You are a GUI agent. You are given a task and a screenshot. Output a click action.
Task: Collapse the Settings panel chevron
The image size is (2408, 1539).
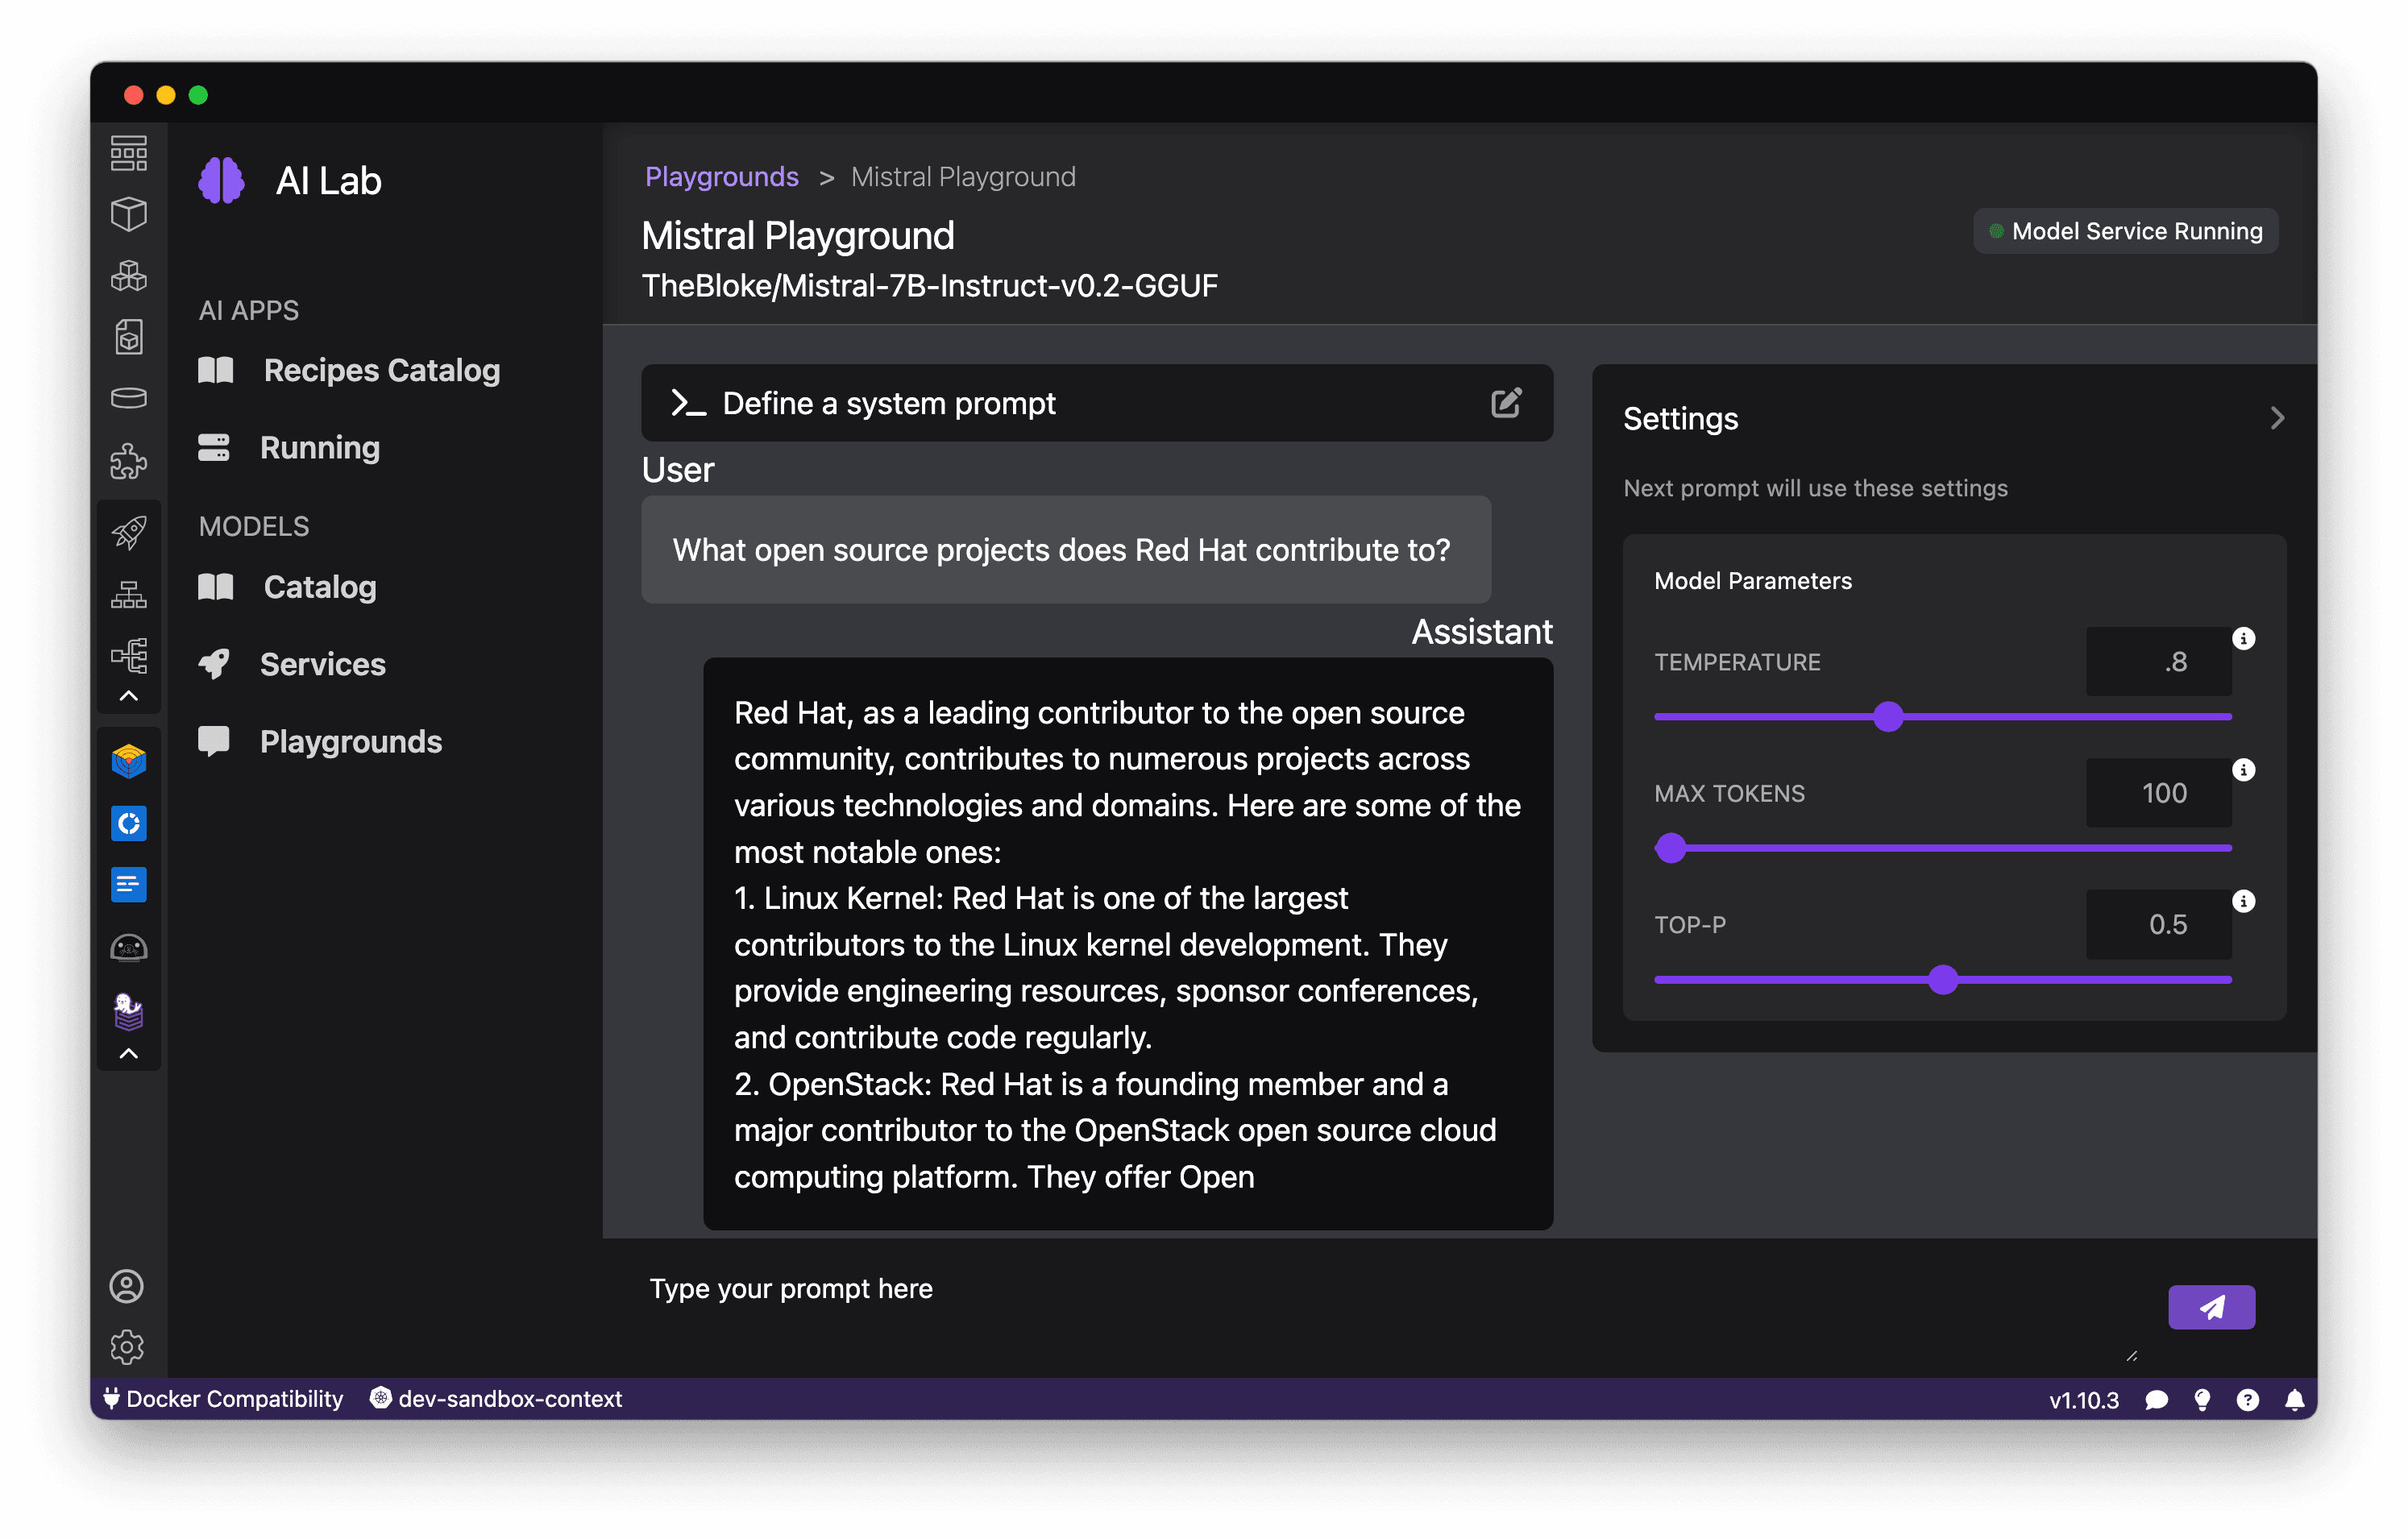tap(2277, 418)
